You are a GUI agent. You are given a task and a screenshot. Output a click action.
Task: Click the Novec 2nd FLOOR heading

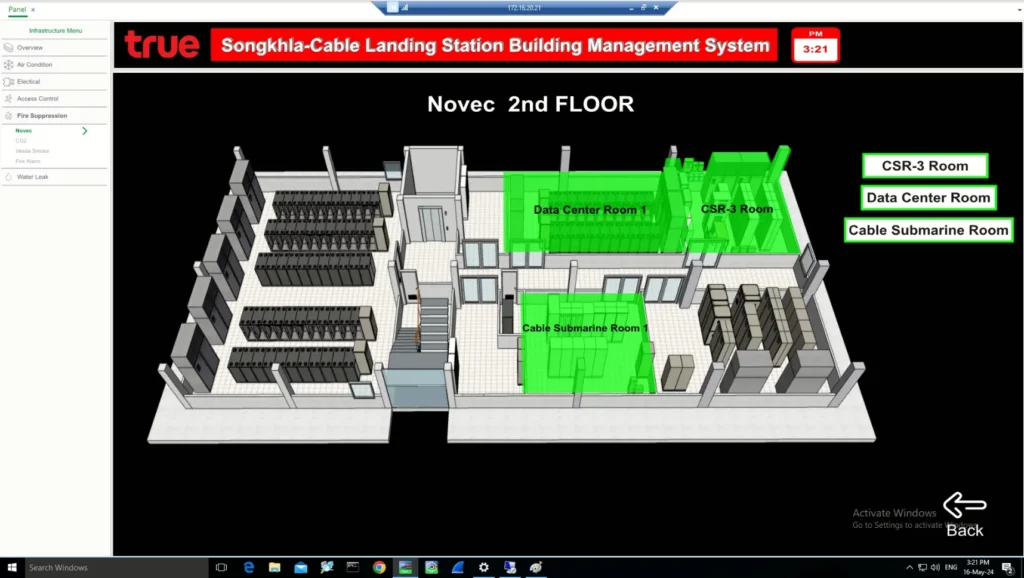point(530,104)
